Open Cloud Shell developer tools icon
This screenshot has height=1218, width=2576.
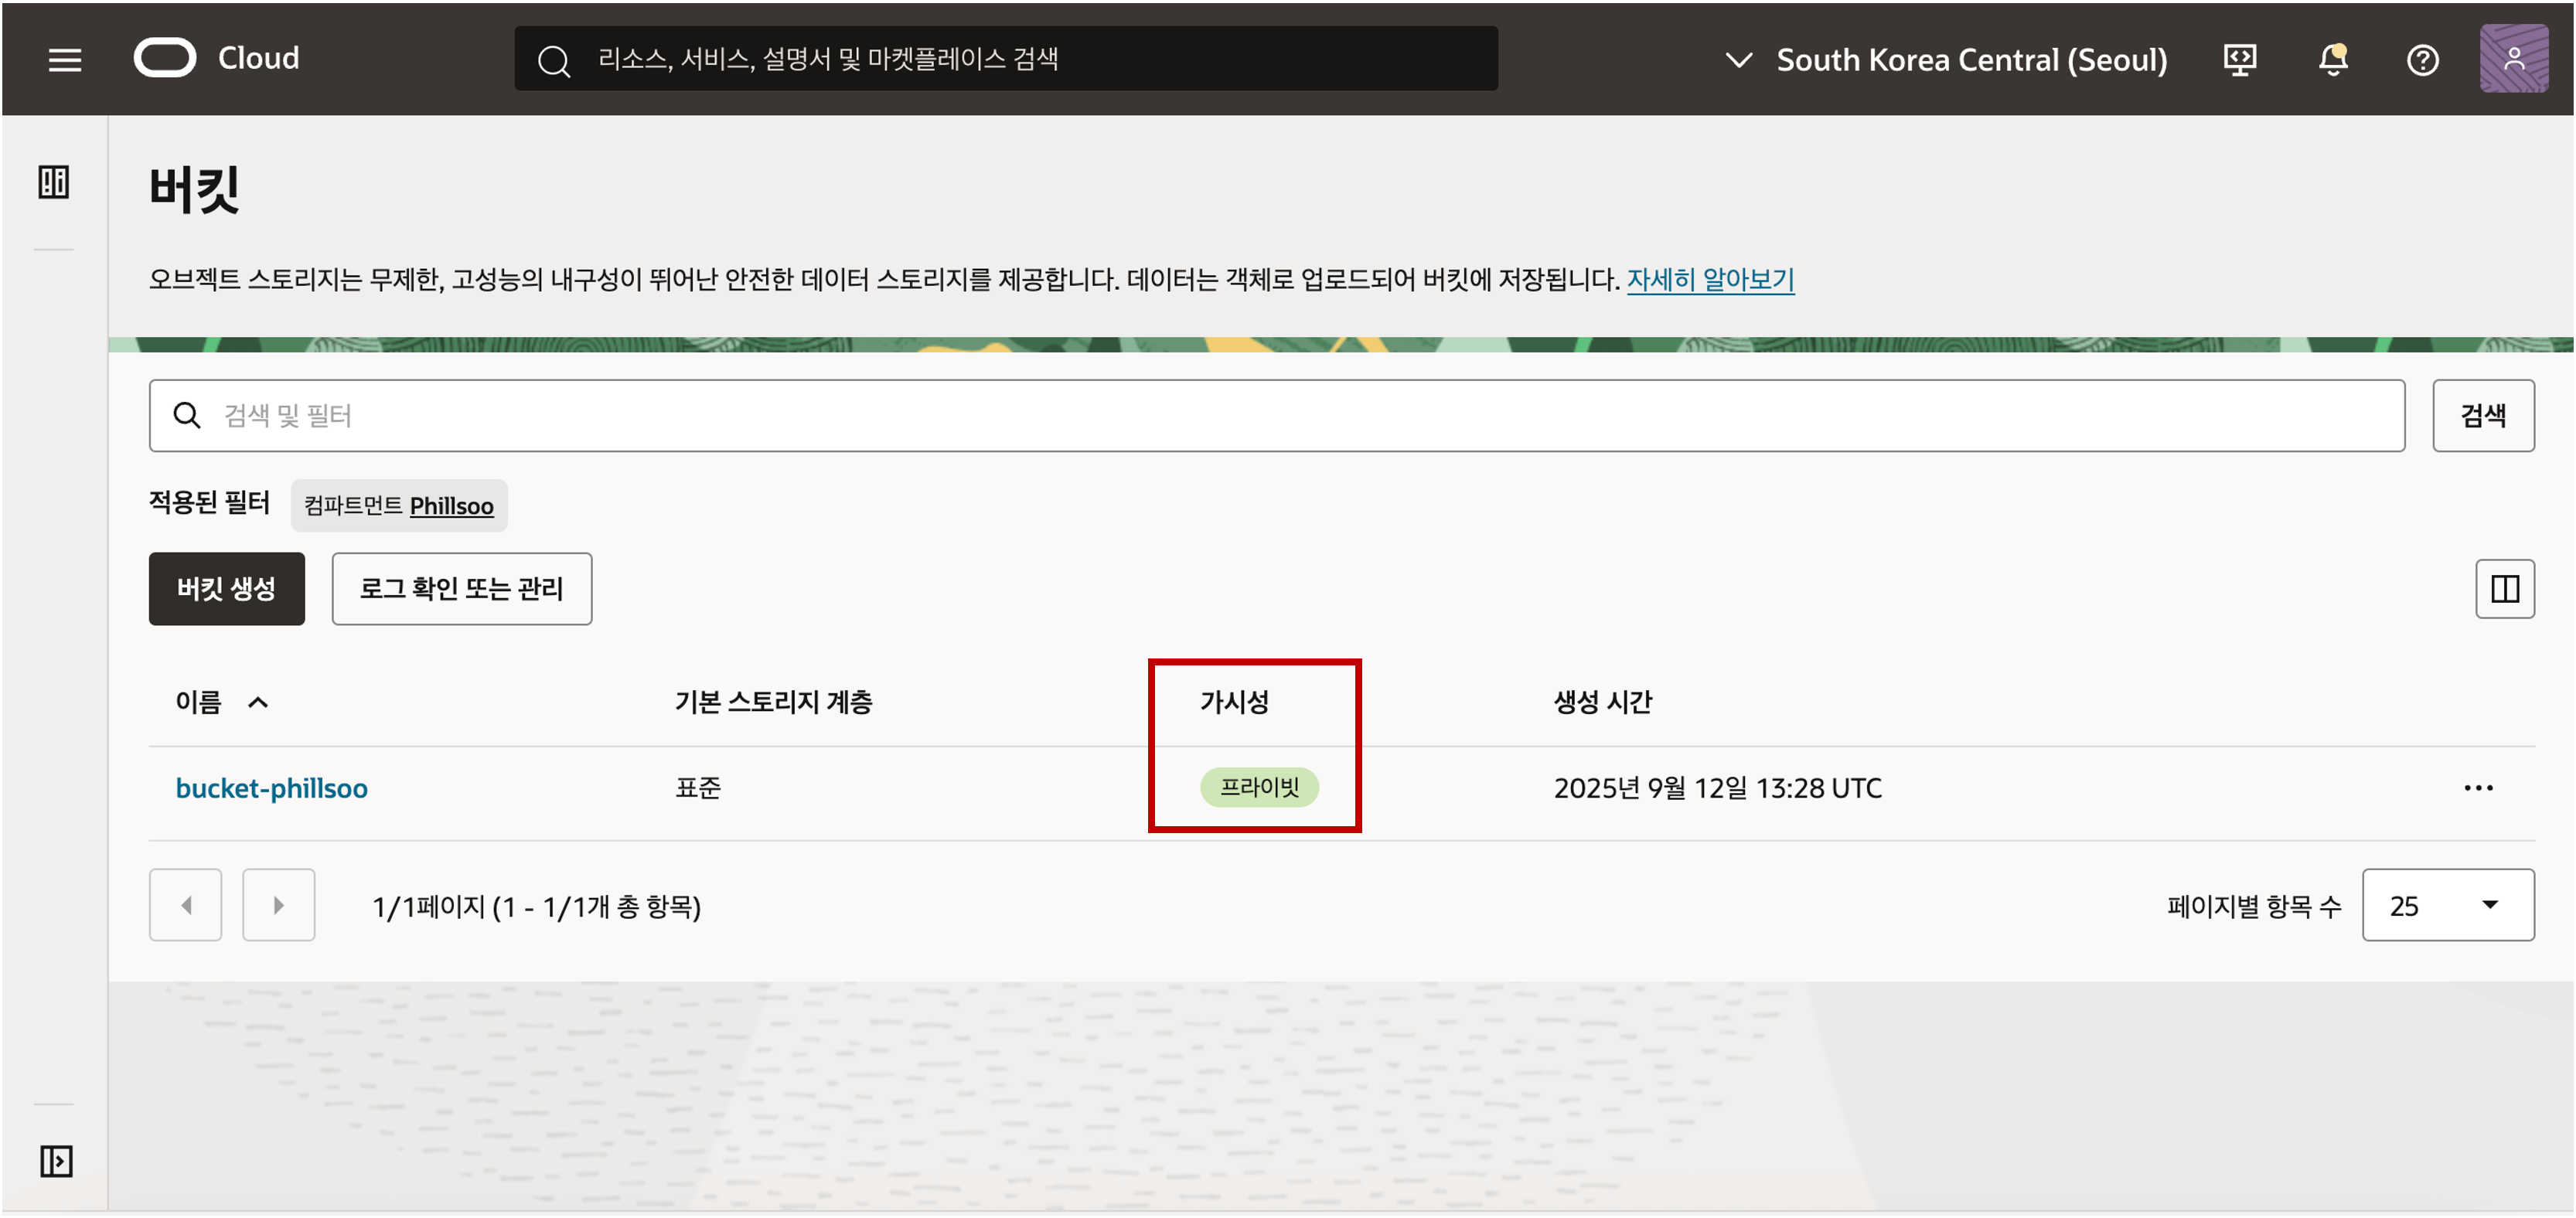click(x=2240, y=60)
